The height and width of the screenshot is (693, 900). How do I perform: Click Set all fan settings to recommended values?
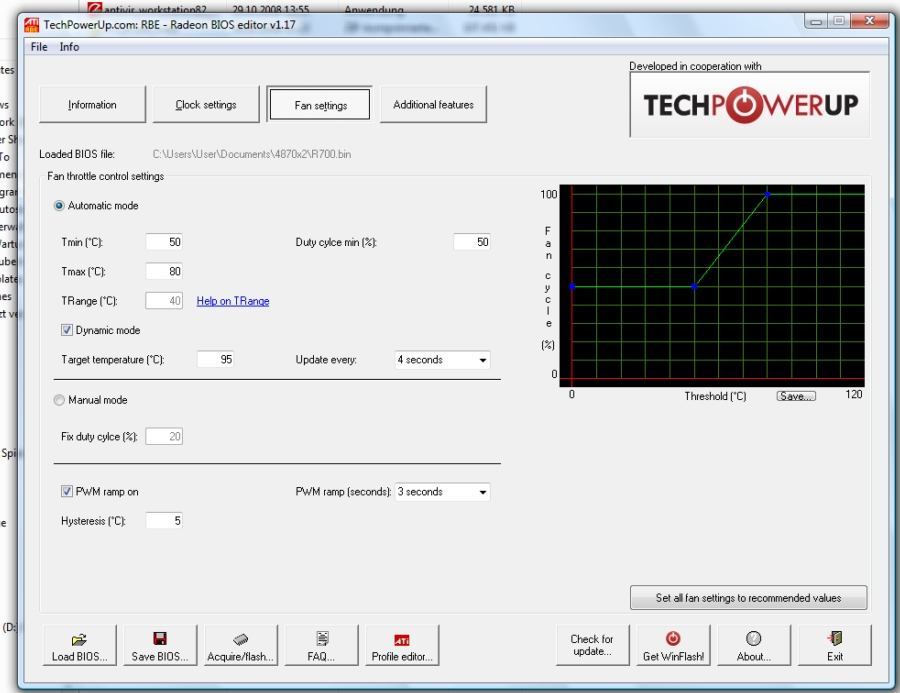click(748, 598)
